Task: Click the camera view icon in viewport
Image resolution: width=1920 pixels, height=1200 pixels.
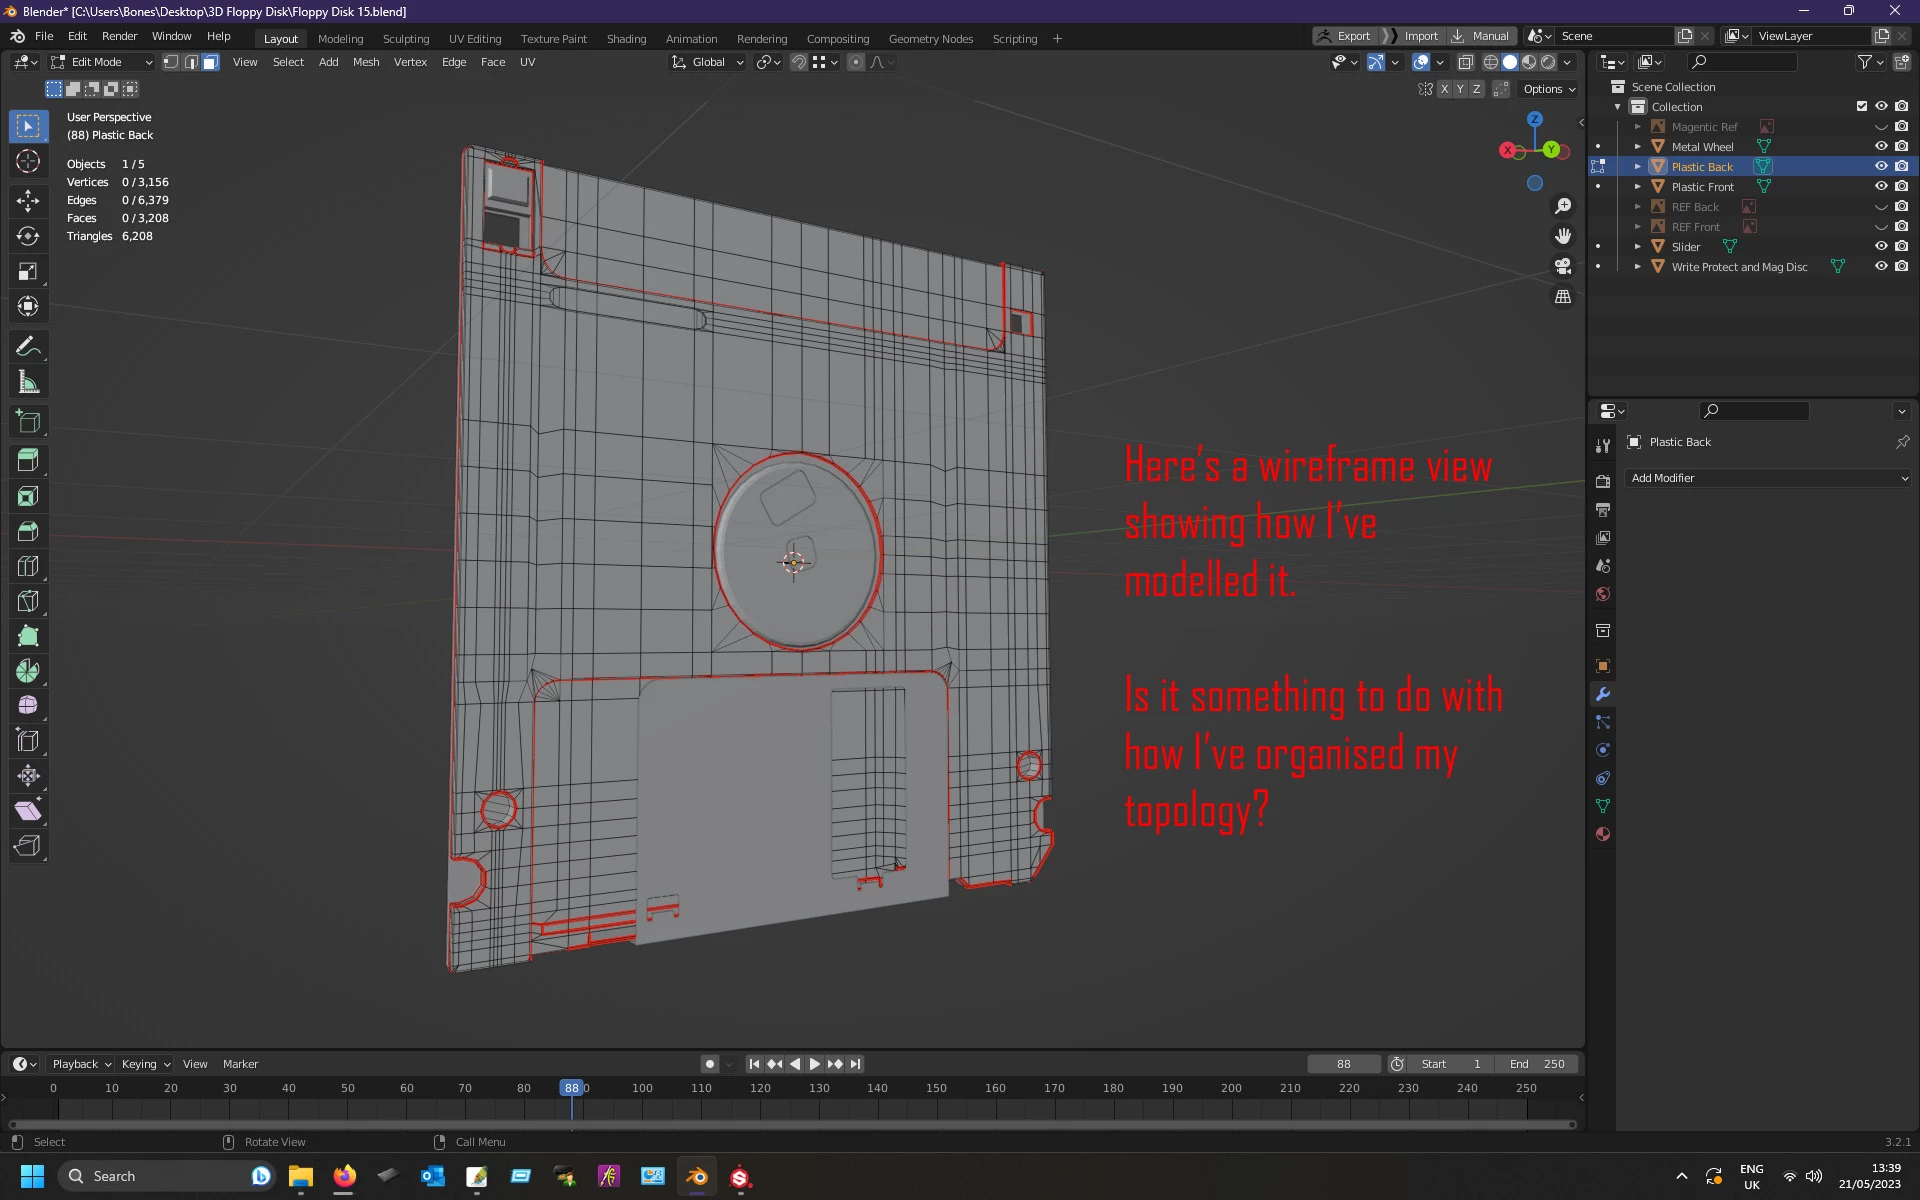Action: (1563, 266)
